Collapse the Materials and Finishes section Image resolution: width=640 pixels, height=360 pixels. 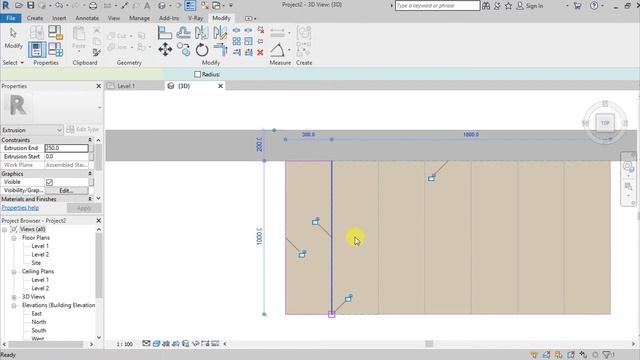pyautogui.click(x=90, y=199)
